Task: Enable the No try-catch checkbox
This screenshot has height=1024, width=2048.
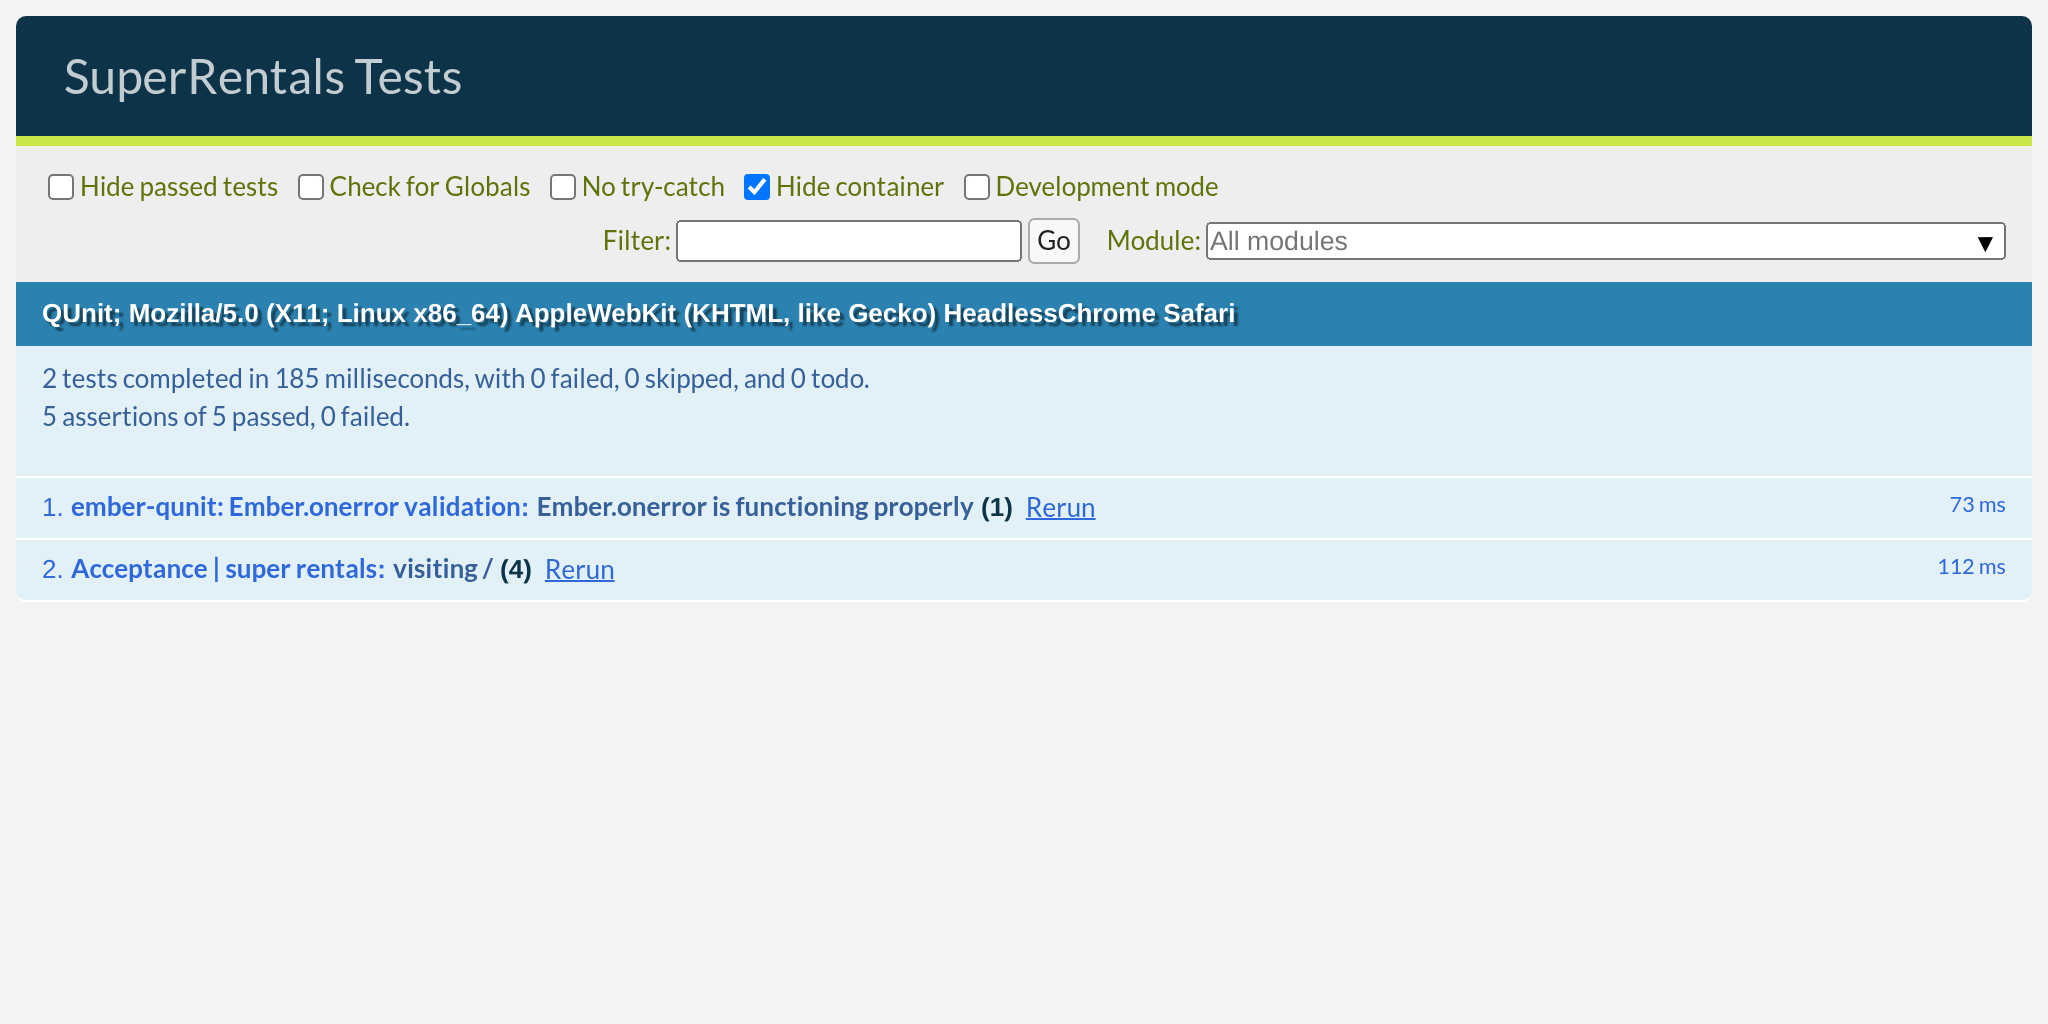Action: (563, 187)
